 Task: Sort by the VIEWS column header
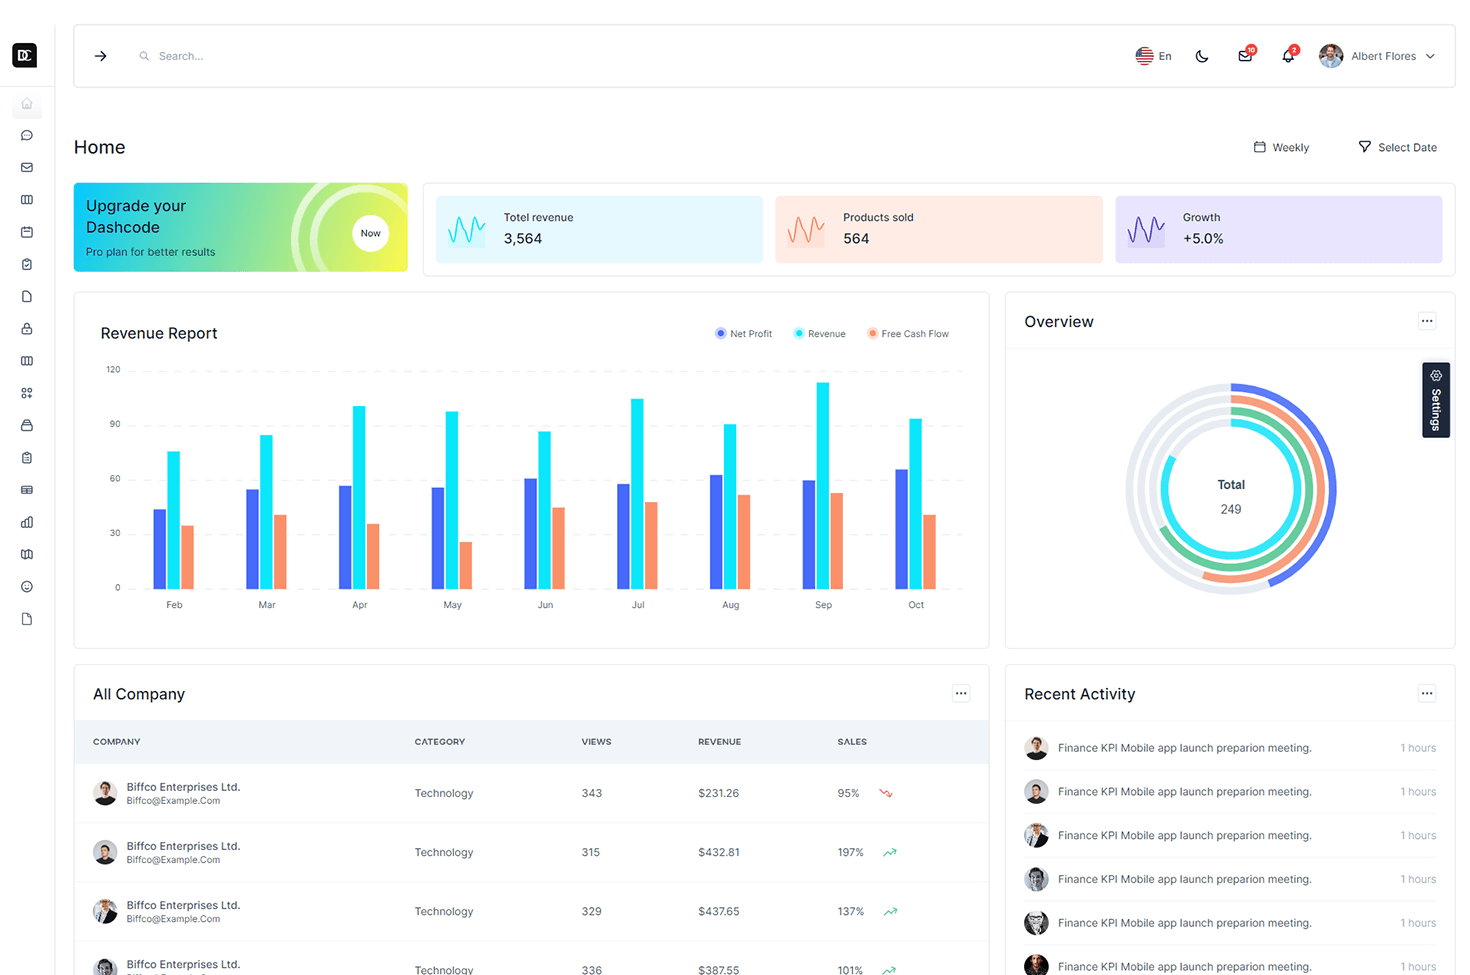point(597,742)
